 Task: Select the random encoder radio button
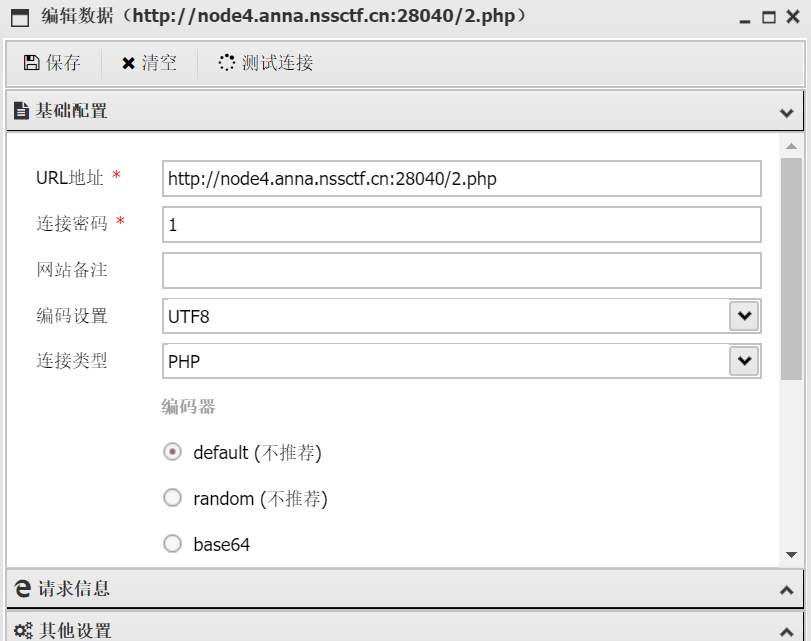(172, 498)
